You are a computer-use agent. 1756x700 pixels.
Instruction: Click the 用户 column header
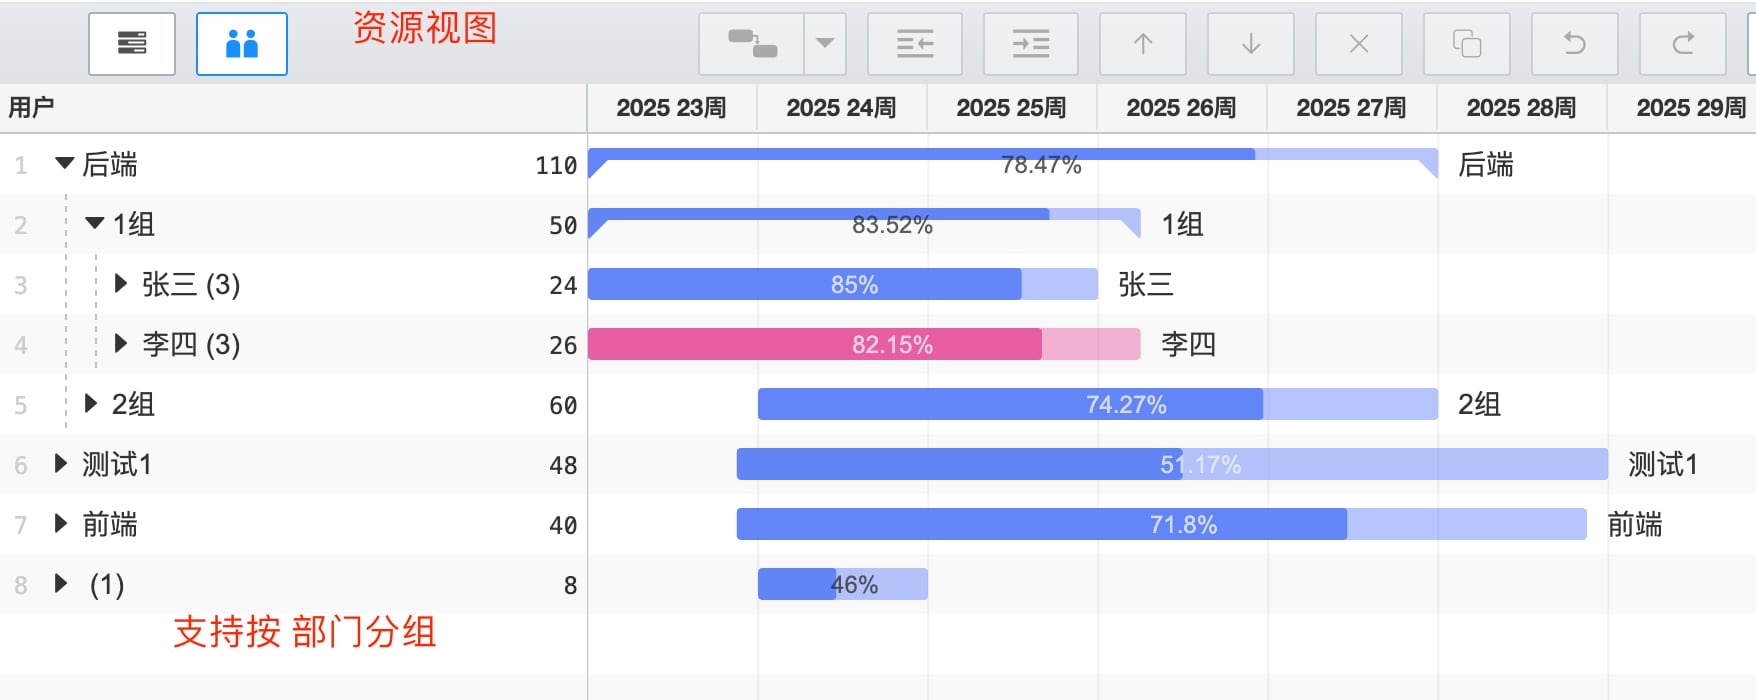tap(31, 108)
